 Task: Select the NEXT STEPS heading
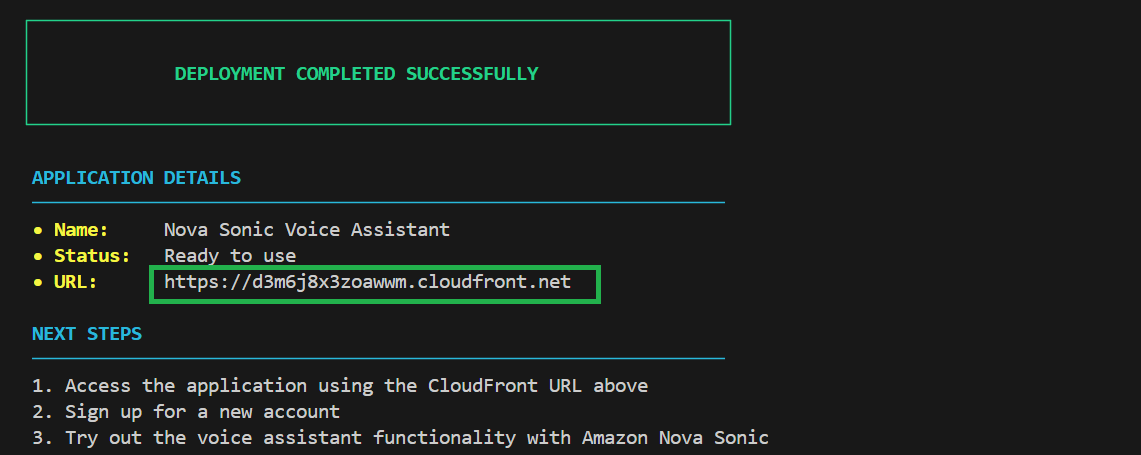click(87, 334)
